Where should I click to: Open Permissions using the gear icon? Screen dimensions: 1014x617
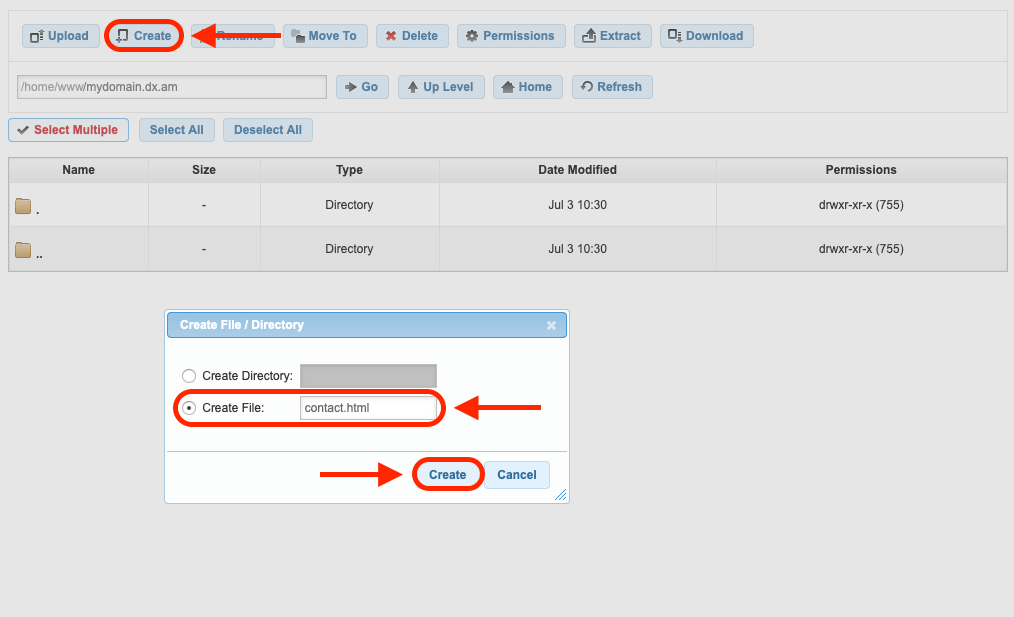point(511,35)
